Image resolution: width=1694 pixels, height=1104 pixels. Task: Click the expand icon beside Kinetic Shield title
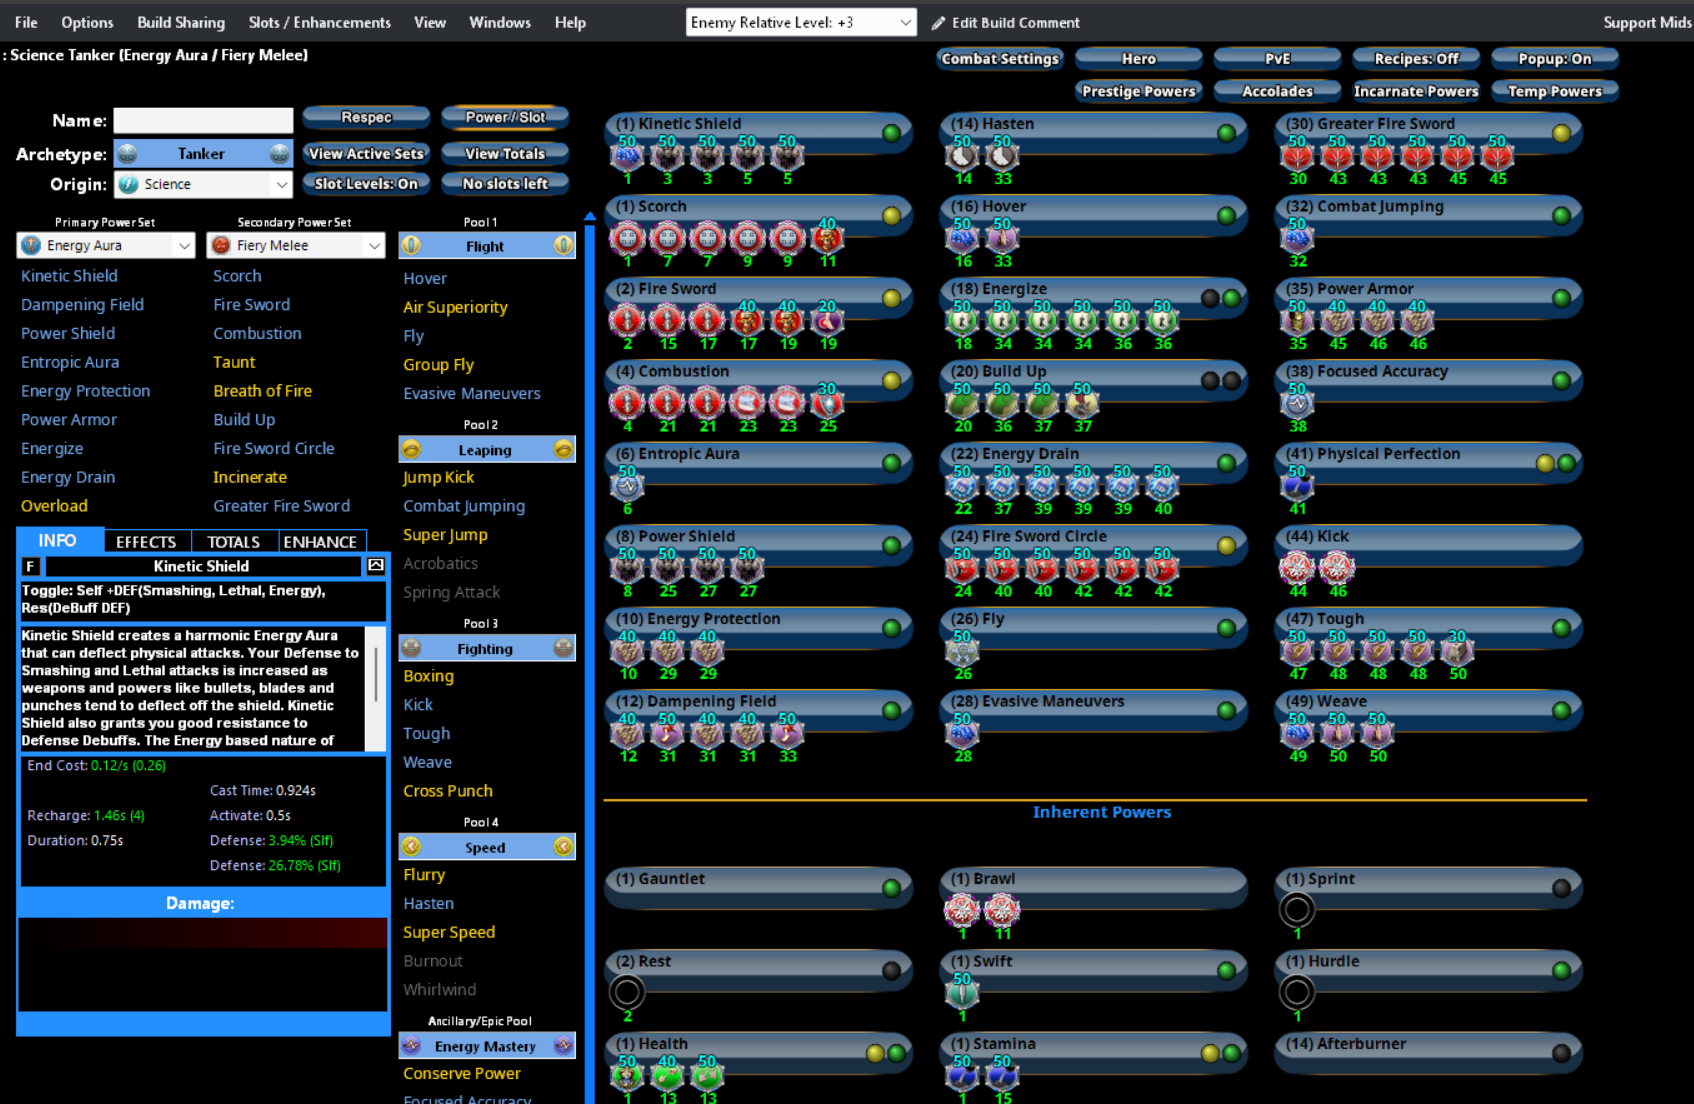coord(376,566)
